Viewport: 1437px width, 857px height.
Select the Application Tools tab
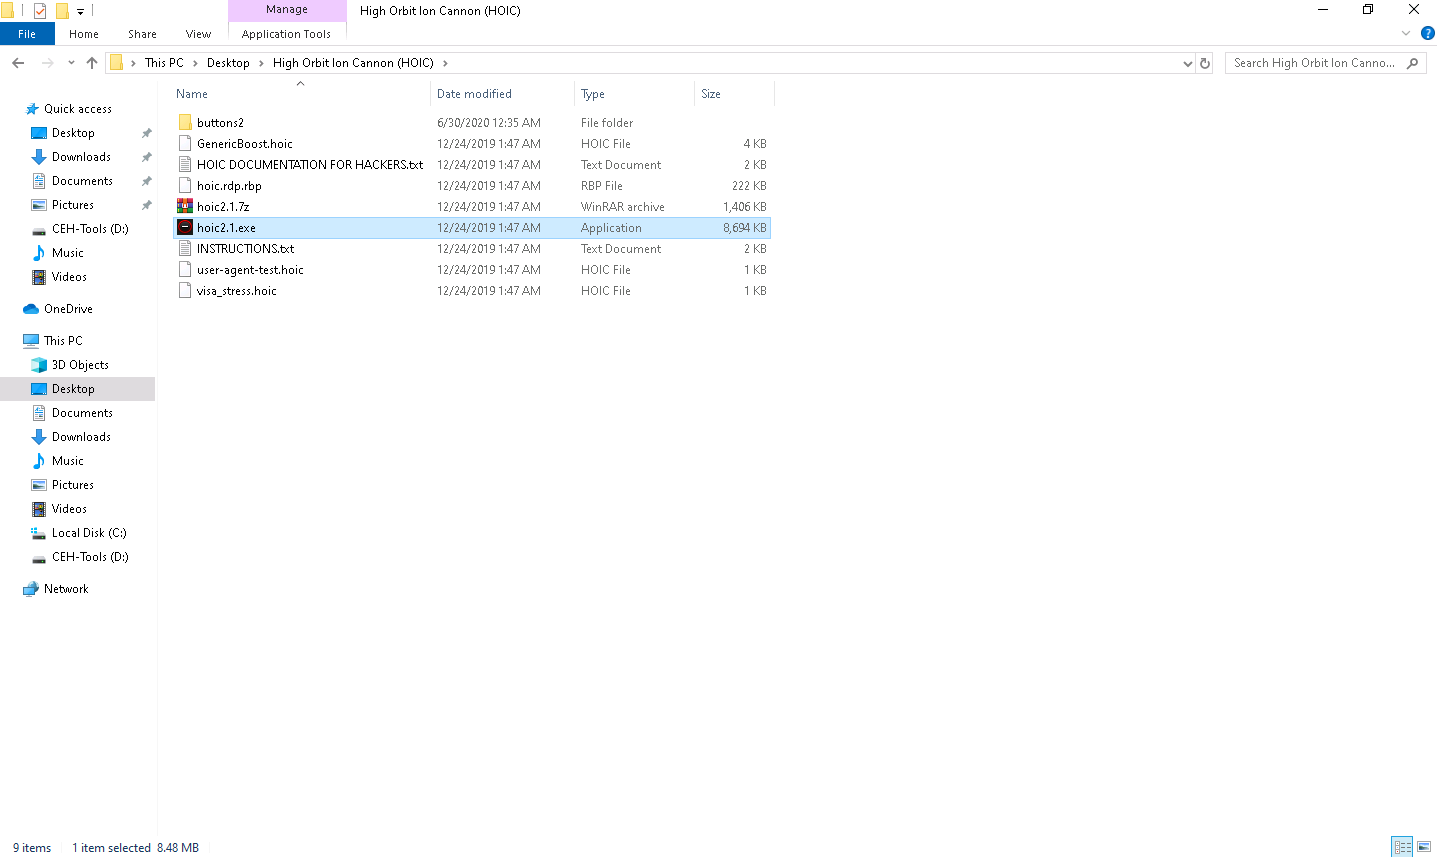point(286,34)
